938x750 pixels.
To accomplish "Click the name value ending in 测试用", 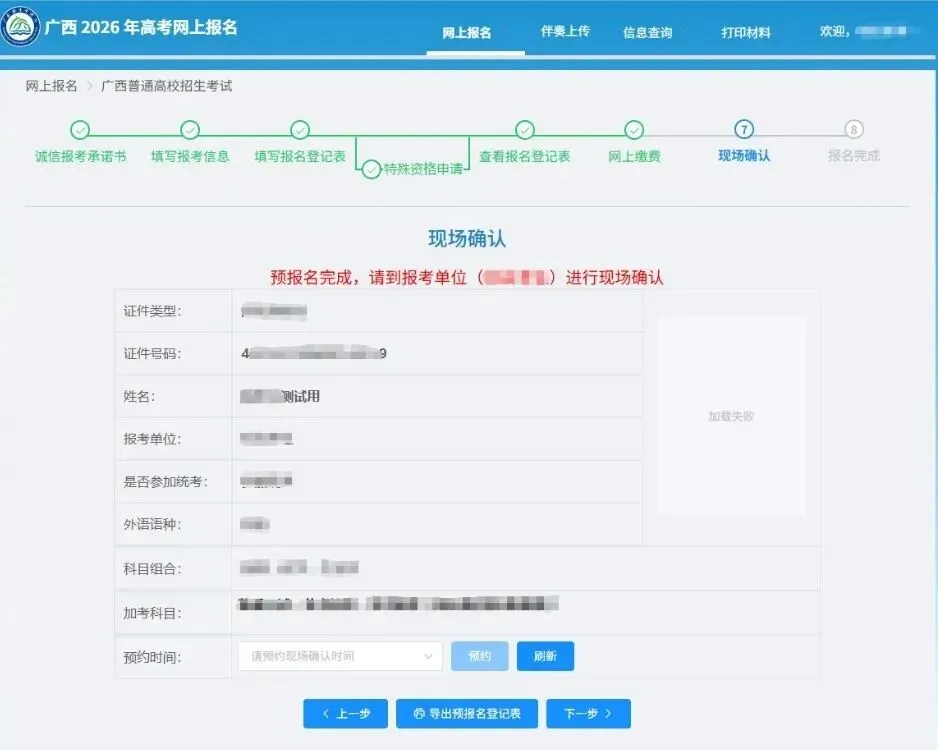I will tap(280, 396).
